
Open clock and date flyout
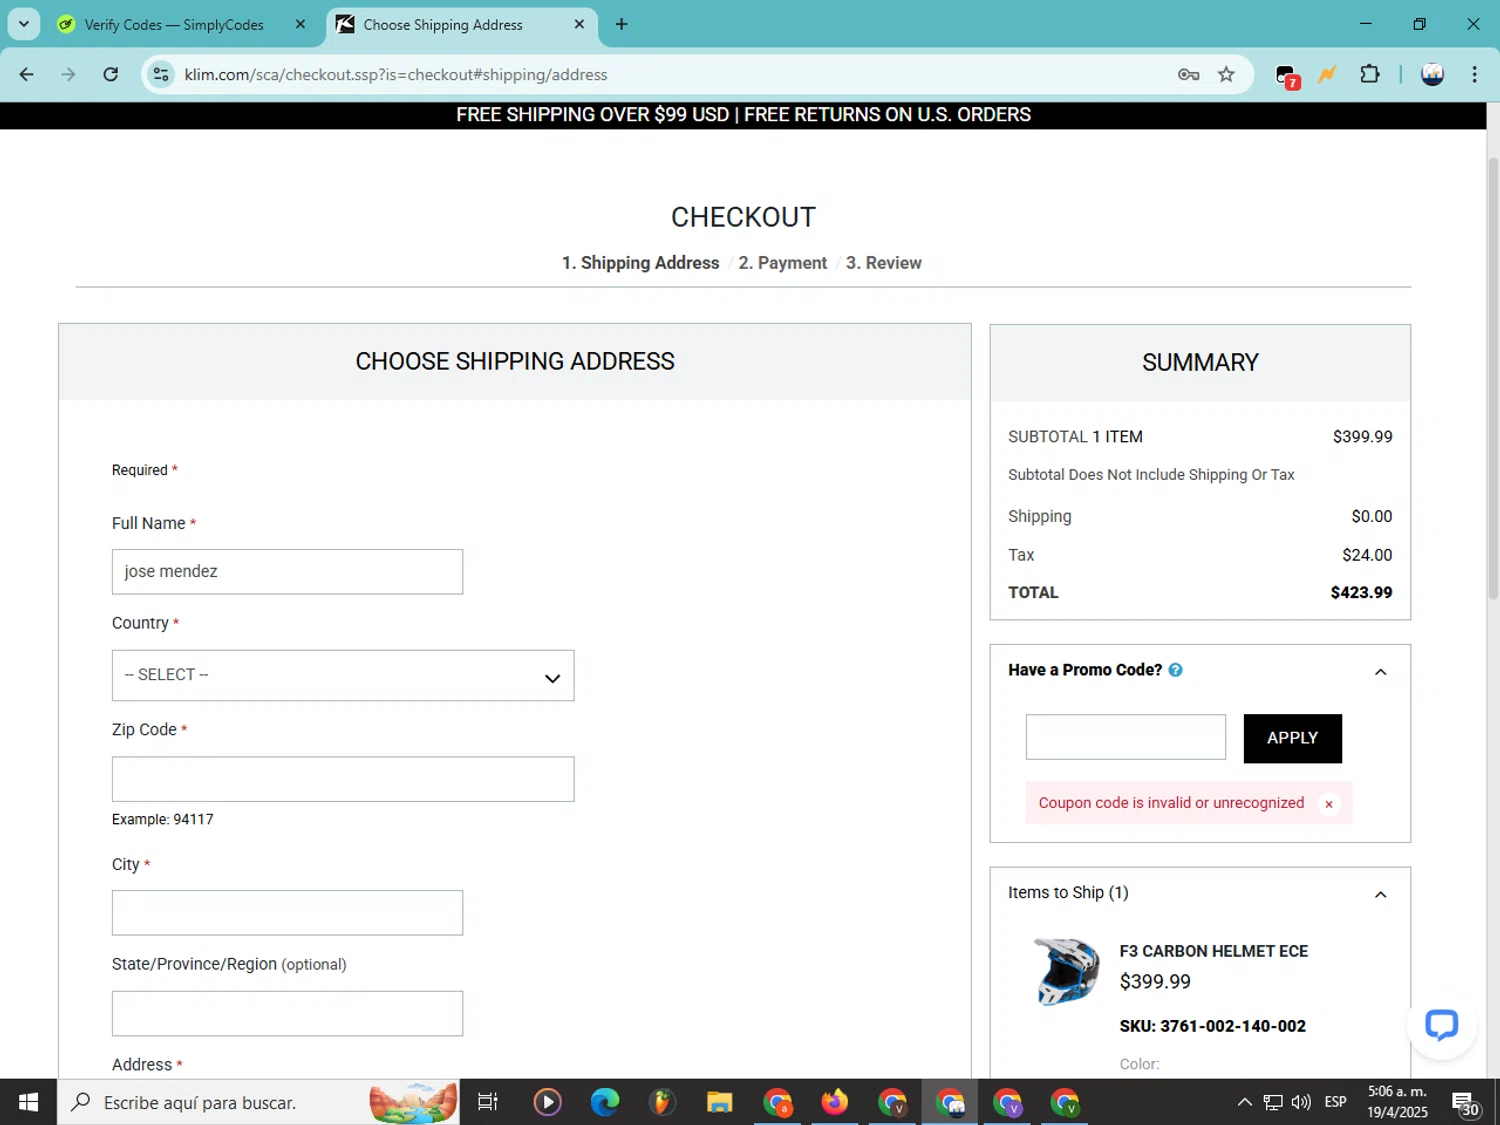1397,1102
